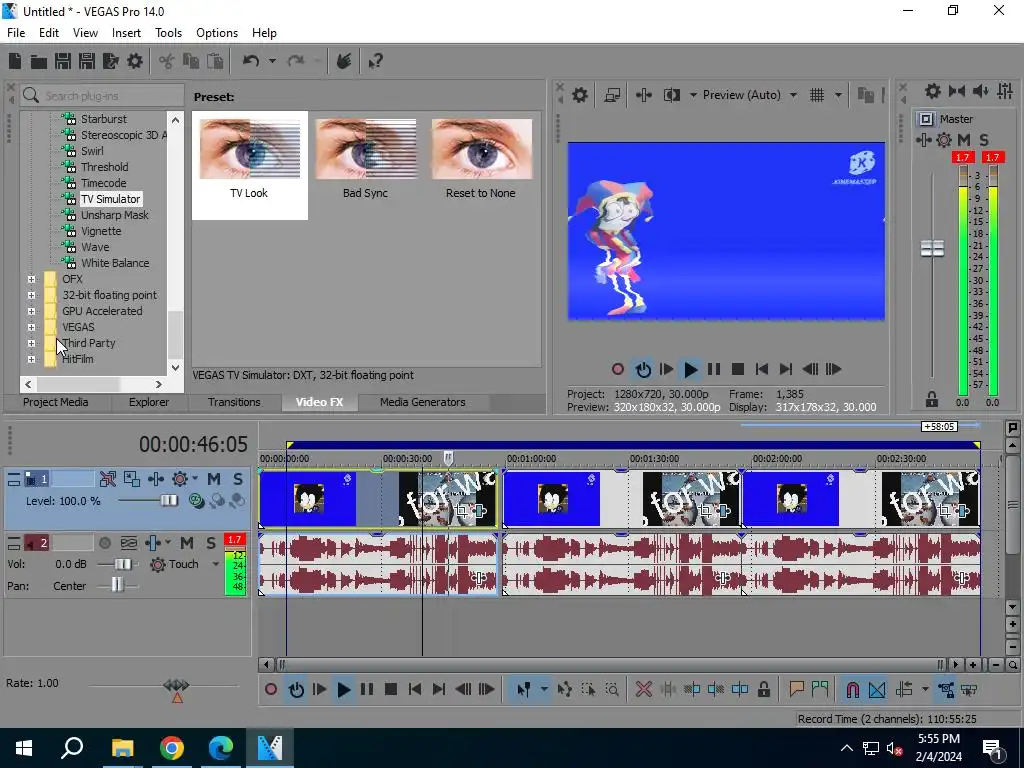
Task: Expand the VEGAS folder
Action: pos(31,327)
